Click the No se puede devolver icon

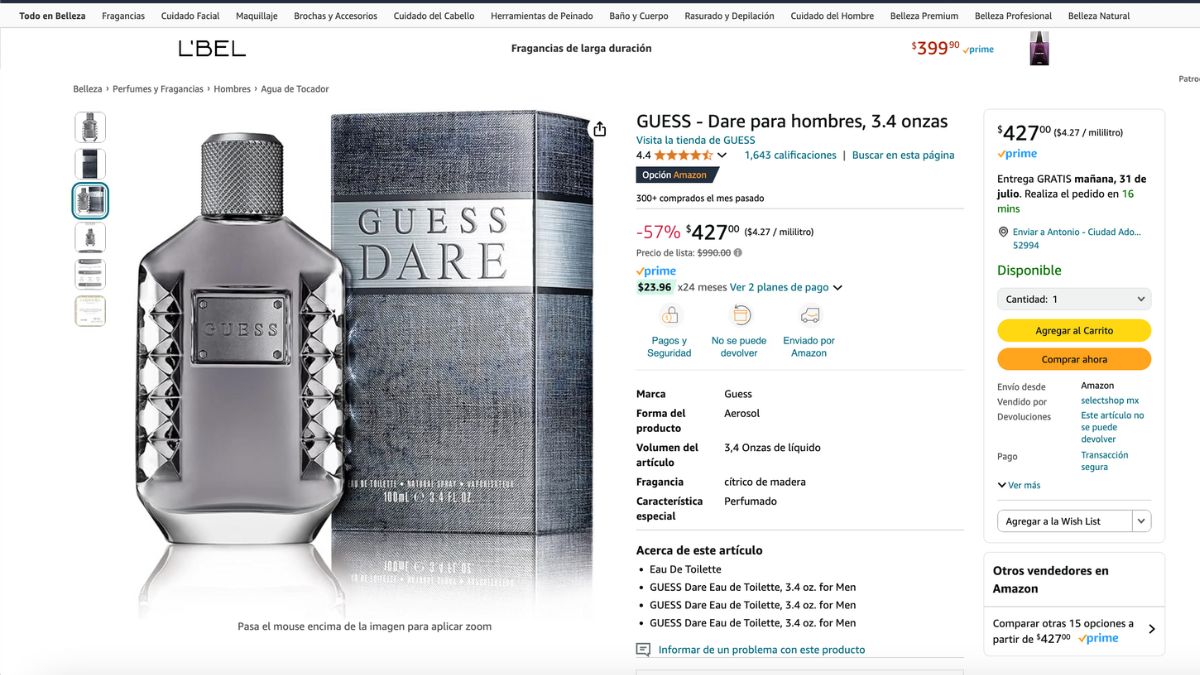pos(740,315)
